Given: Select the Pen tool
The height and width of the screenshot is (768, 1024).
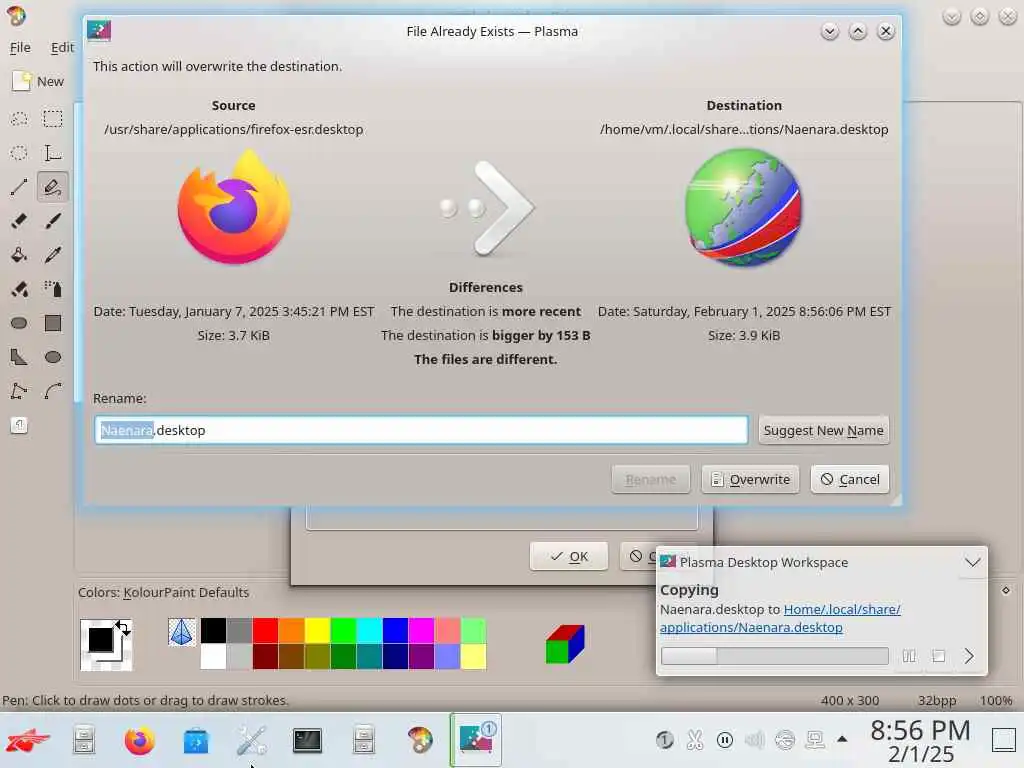Looking at the screenshot, I should tap(53, 187).
